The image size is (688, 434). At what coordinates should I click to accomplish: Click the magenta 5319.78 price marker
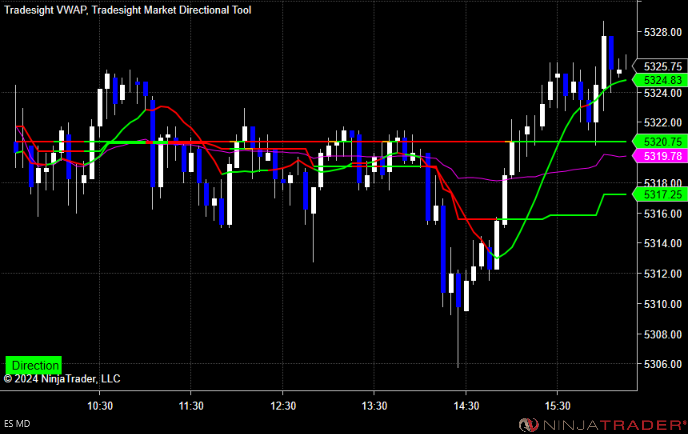coord(660,156)
